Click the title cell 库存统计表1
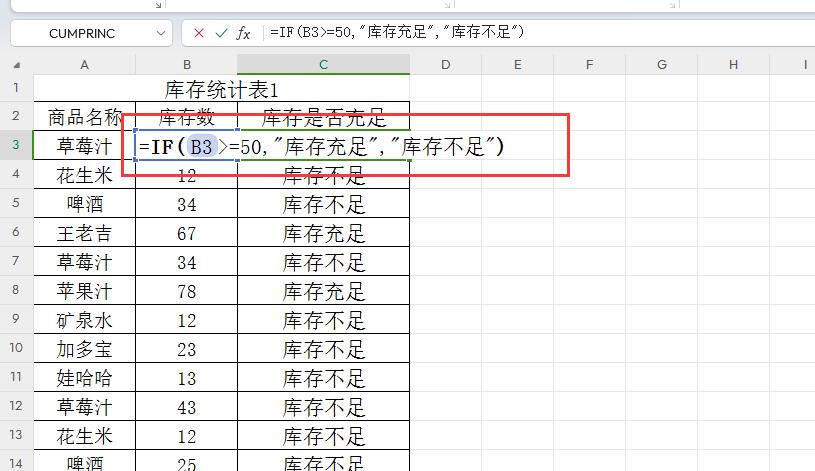815x471 pixels. 221,89
